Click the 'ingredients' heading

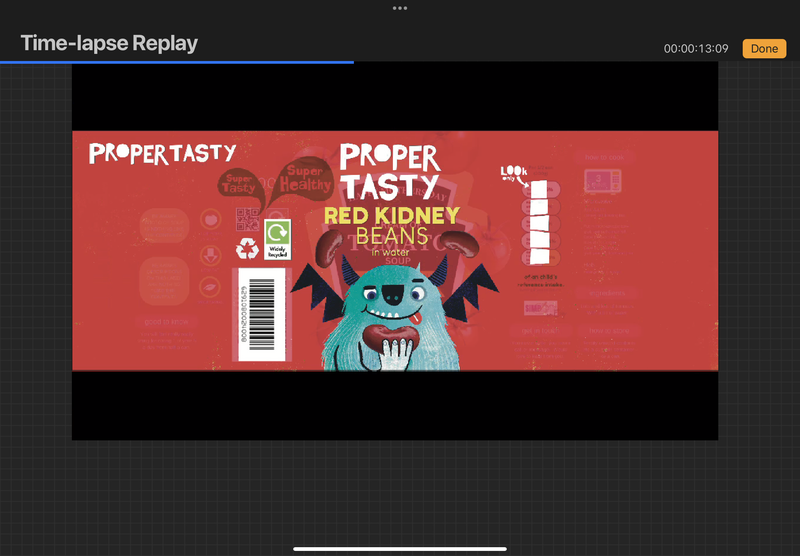click(x=608, y=293)
